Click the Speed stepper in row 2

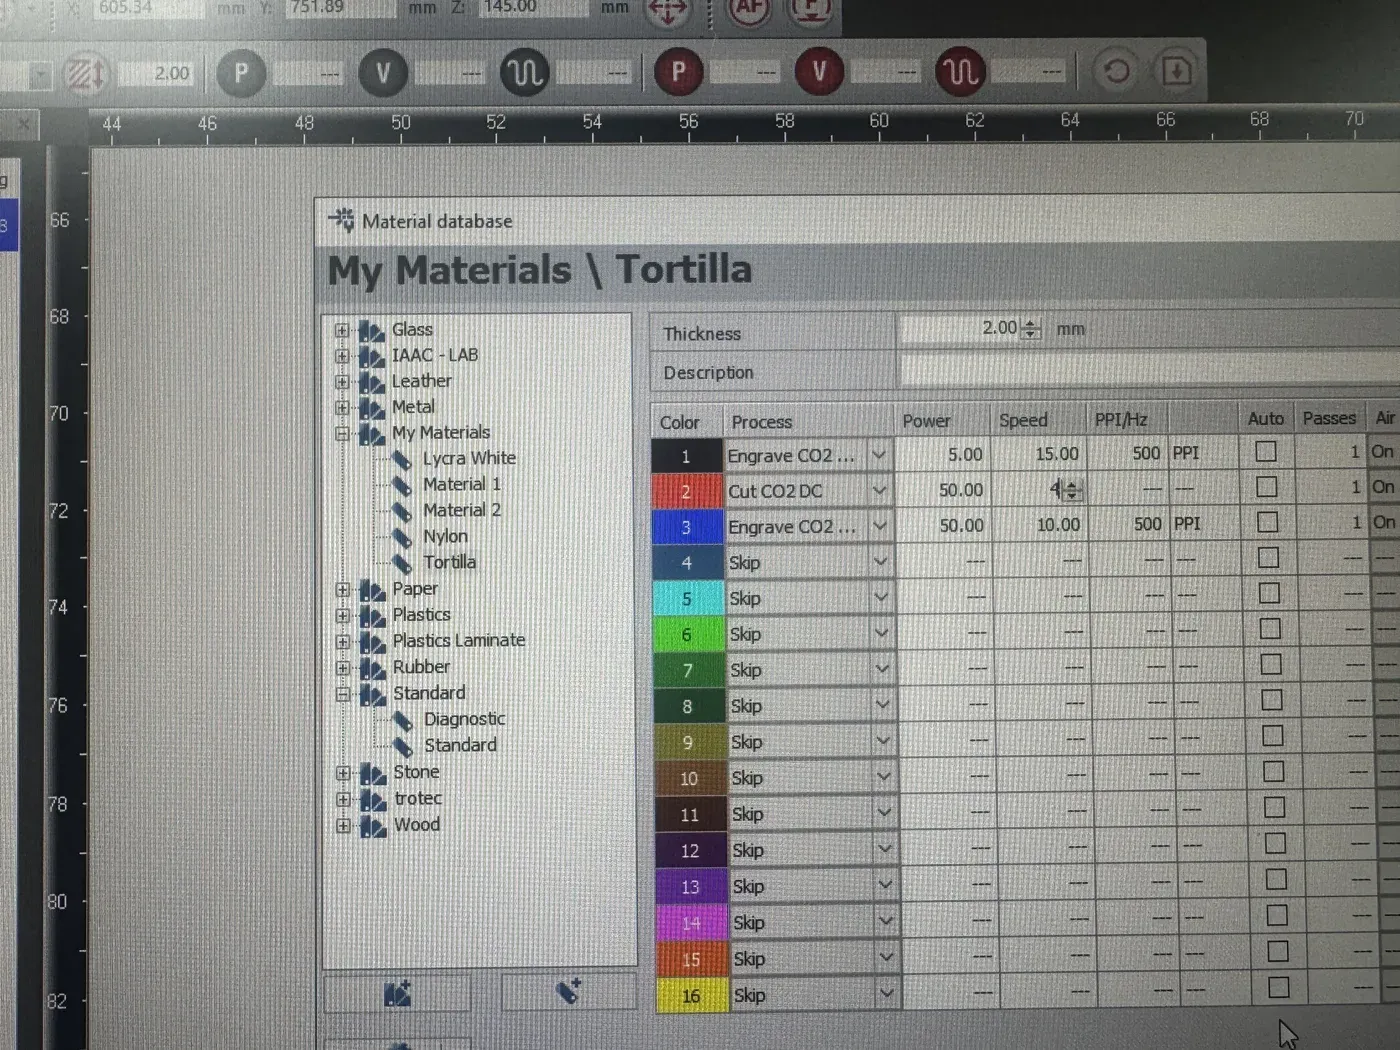pyautogui.click(x=1071, y=490)
